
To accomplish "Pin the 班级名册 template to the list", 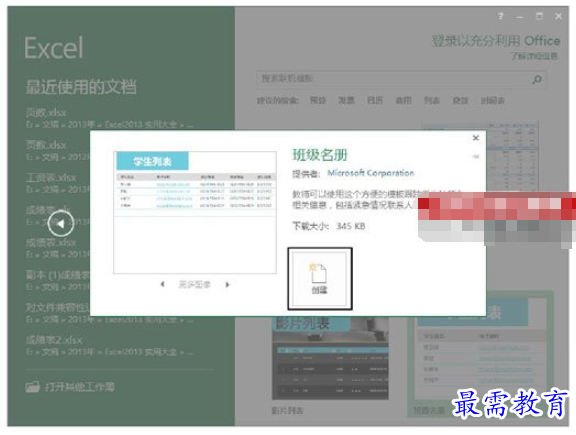I will (x=476, y=157).
